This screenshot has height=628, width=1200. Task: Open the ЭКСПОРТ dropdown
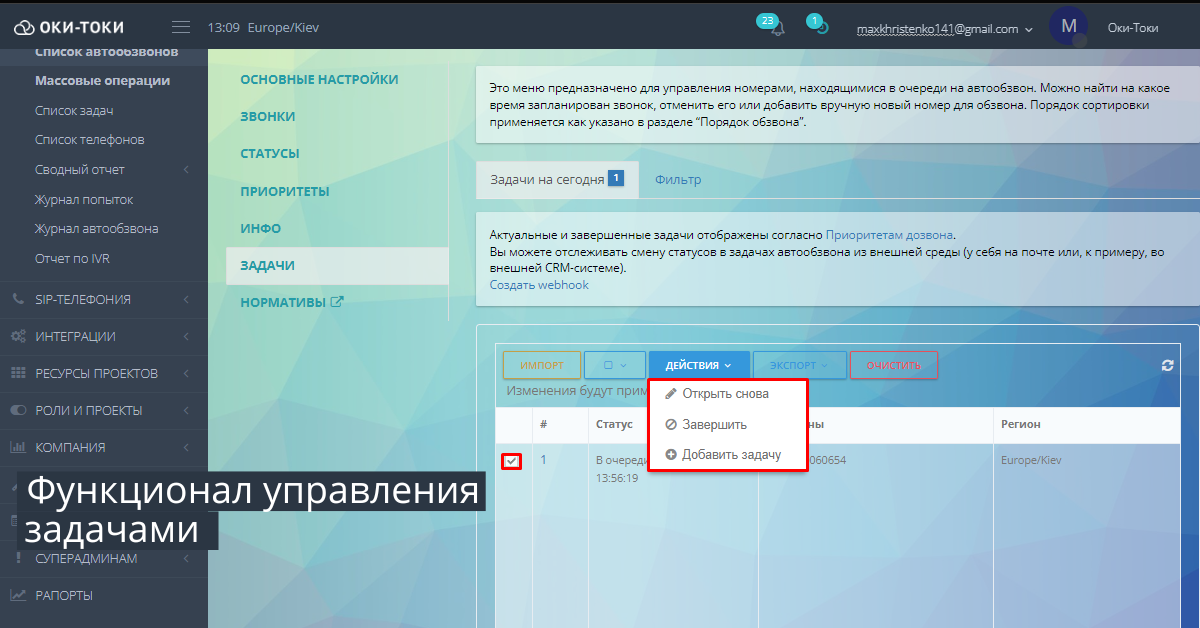coord(799,364)
